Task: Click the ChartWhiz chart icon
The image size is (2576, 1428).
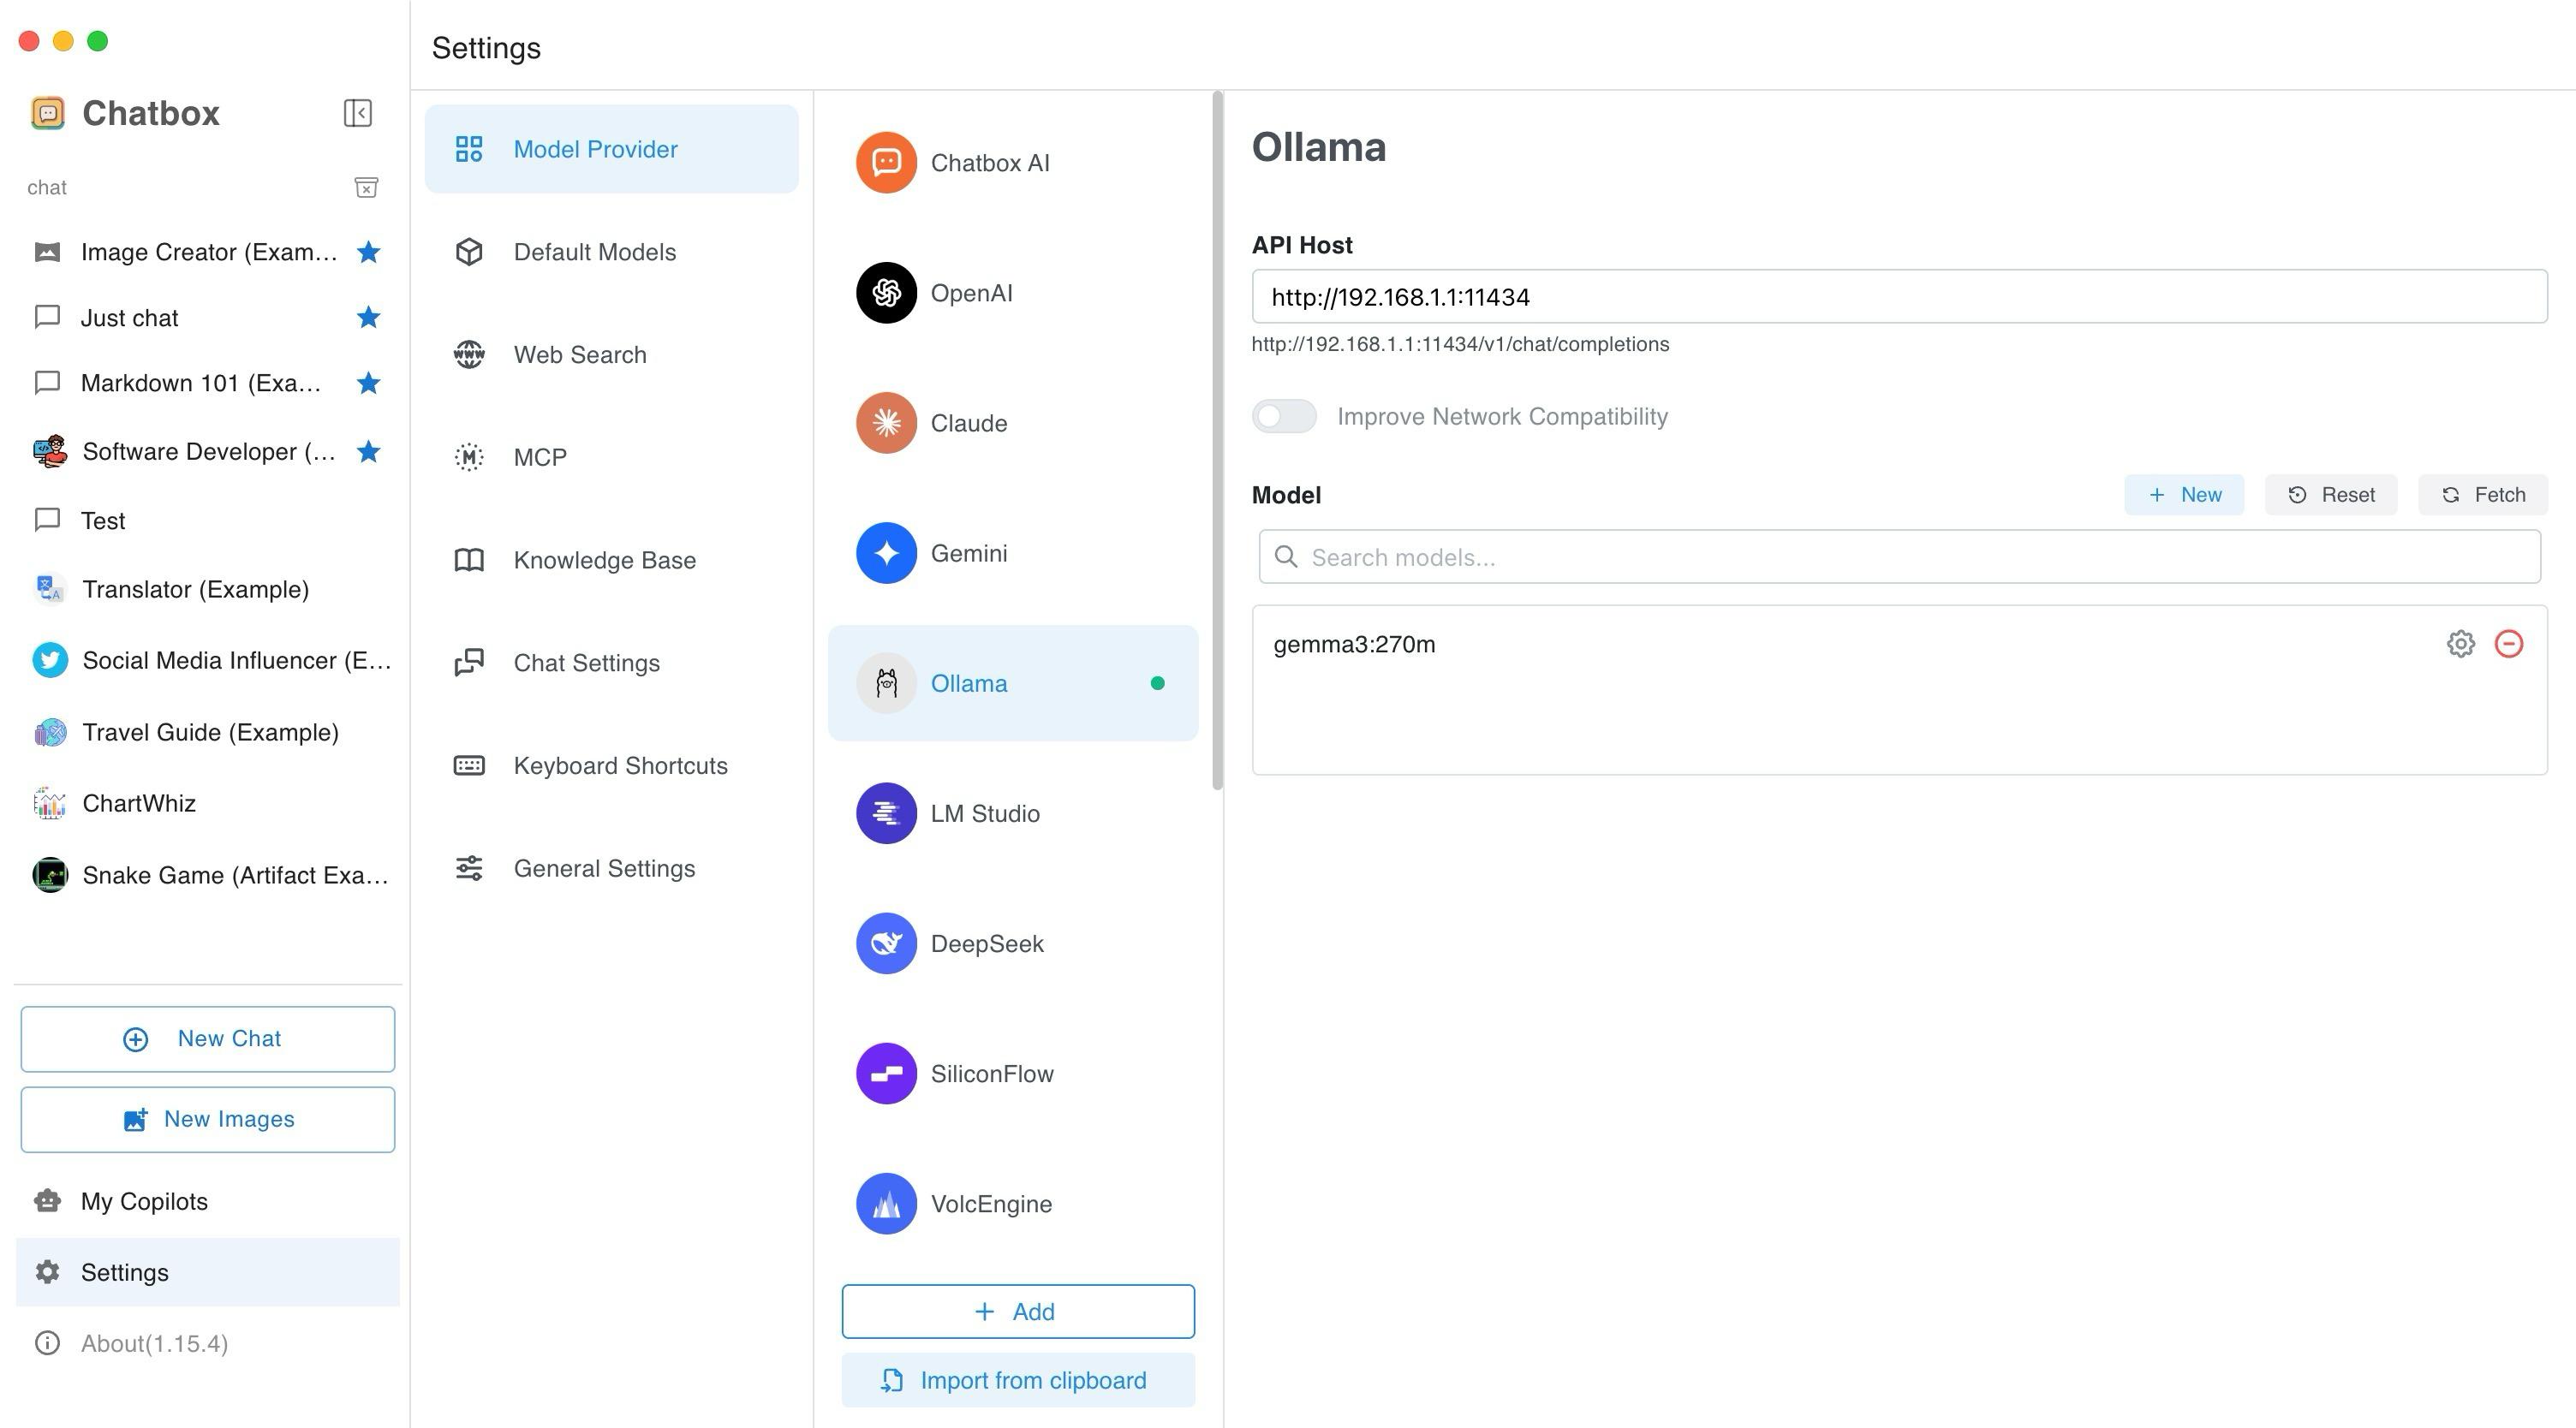Action: [x=50, y=803]
